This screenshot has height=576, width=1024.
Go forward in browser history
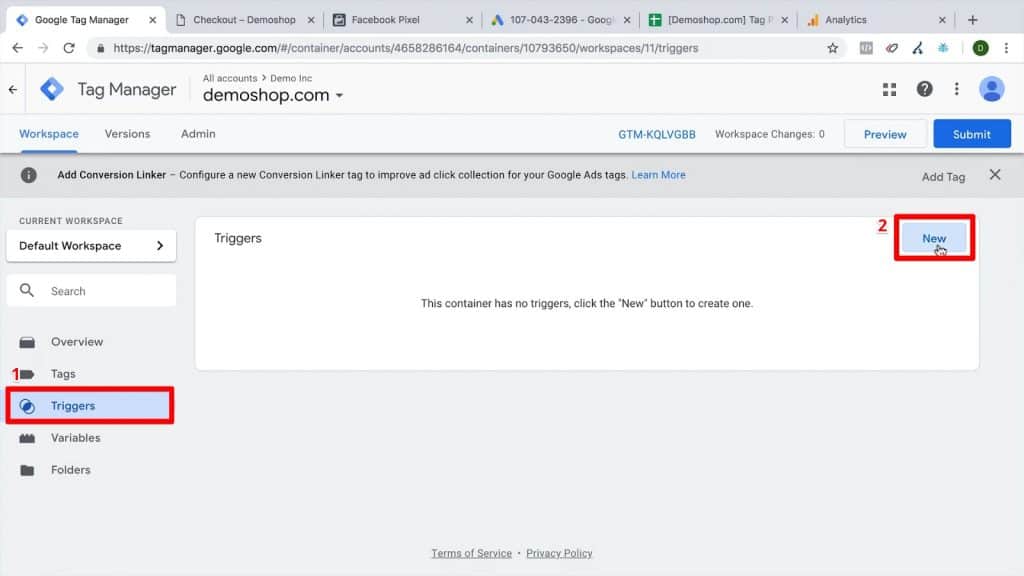pos(43,48)
